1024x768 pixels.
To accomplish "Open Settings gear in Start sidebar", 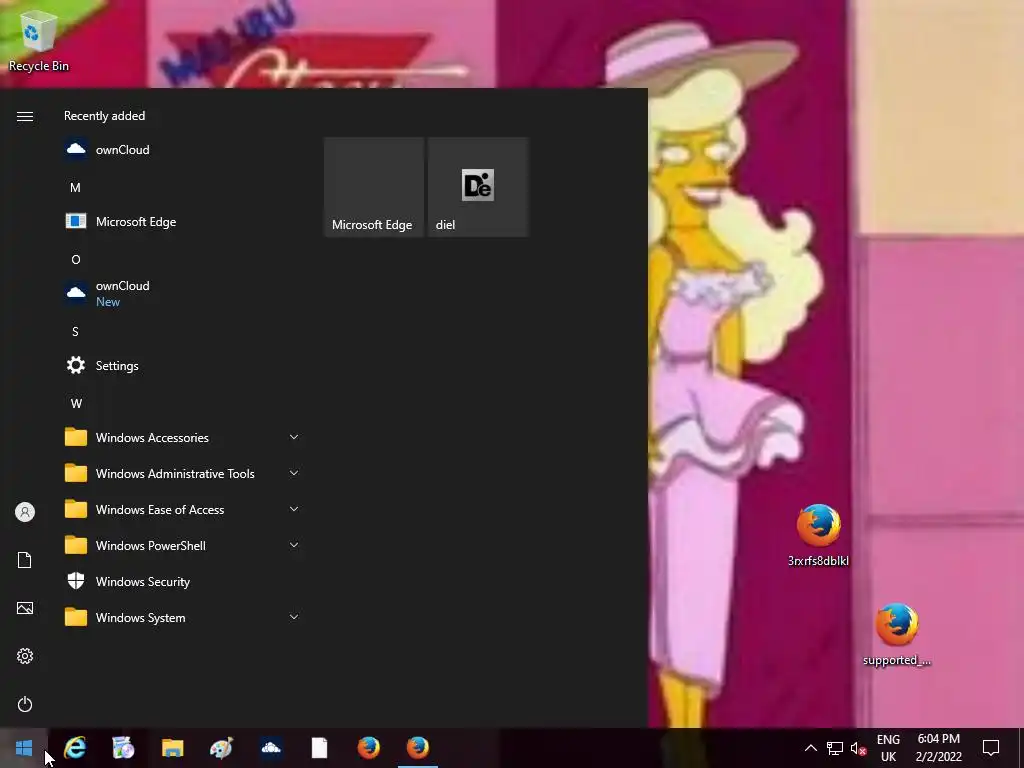I will [x=25, y=656].
